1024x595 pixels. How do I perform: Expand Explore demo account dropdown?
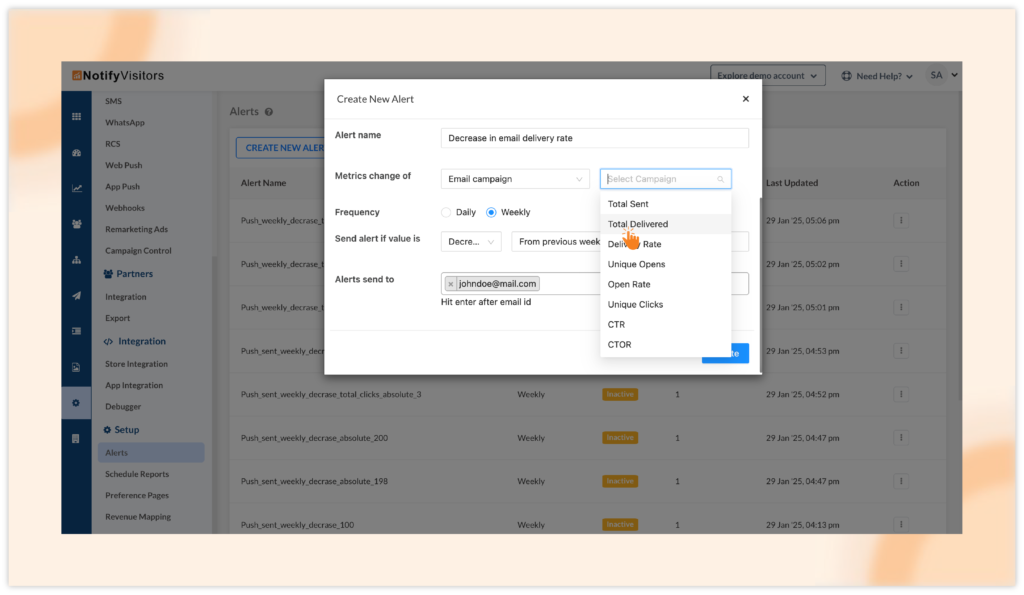point(767,76)
